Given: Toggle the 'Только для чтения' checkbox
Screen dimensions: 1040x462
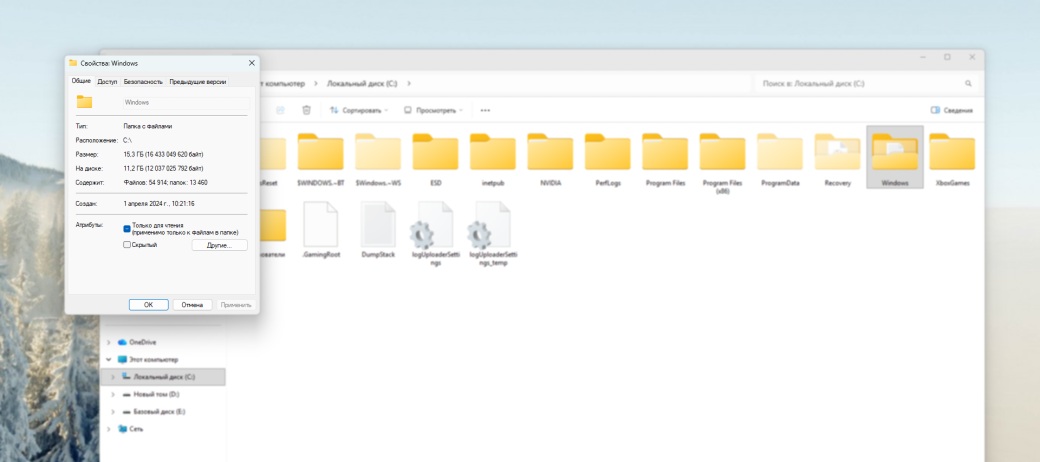Looking at the screenshot, I should [127, 228].
